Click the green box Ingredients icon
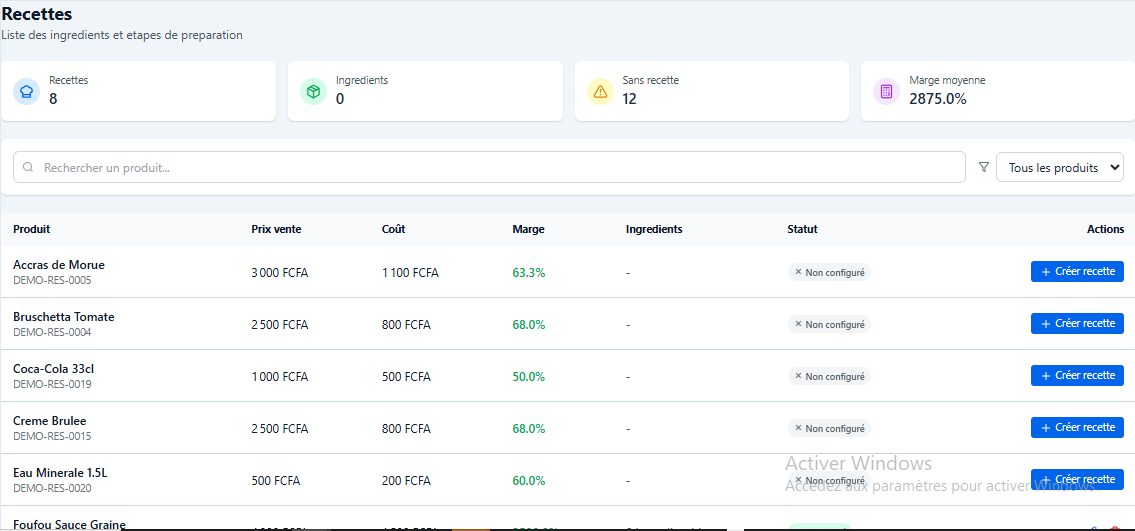1135x531 pixels. pyautogui.click(x=313, y=91)
